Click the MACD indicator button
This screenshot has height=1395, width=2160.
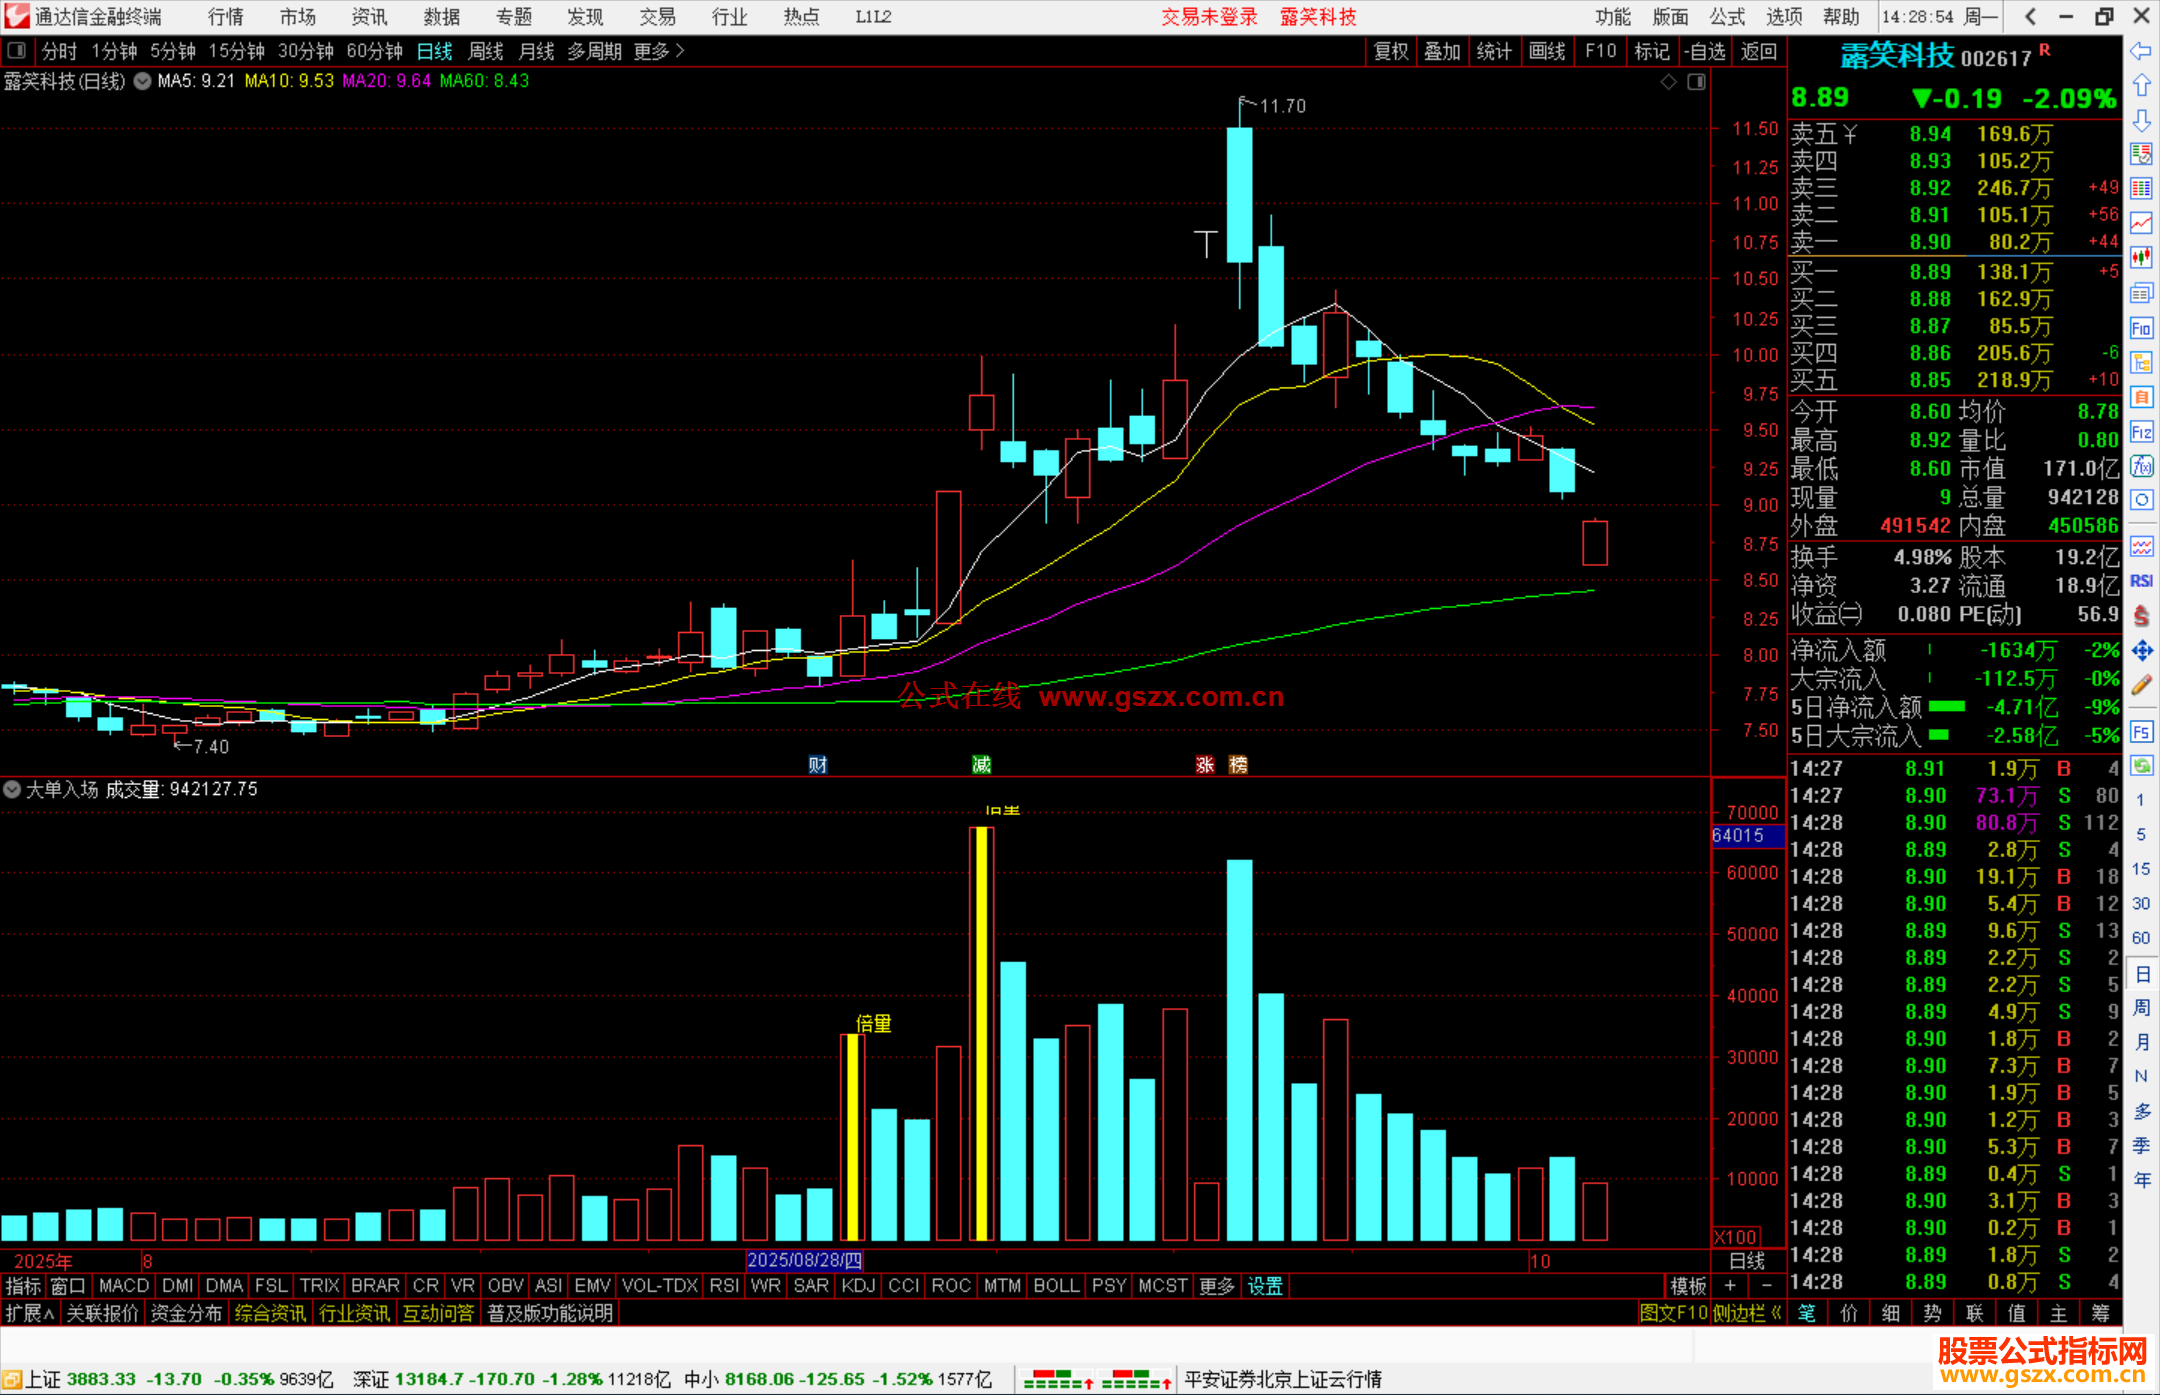tap(124, 1286)
